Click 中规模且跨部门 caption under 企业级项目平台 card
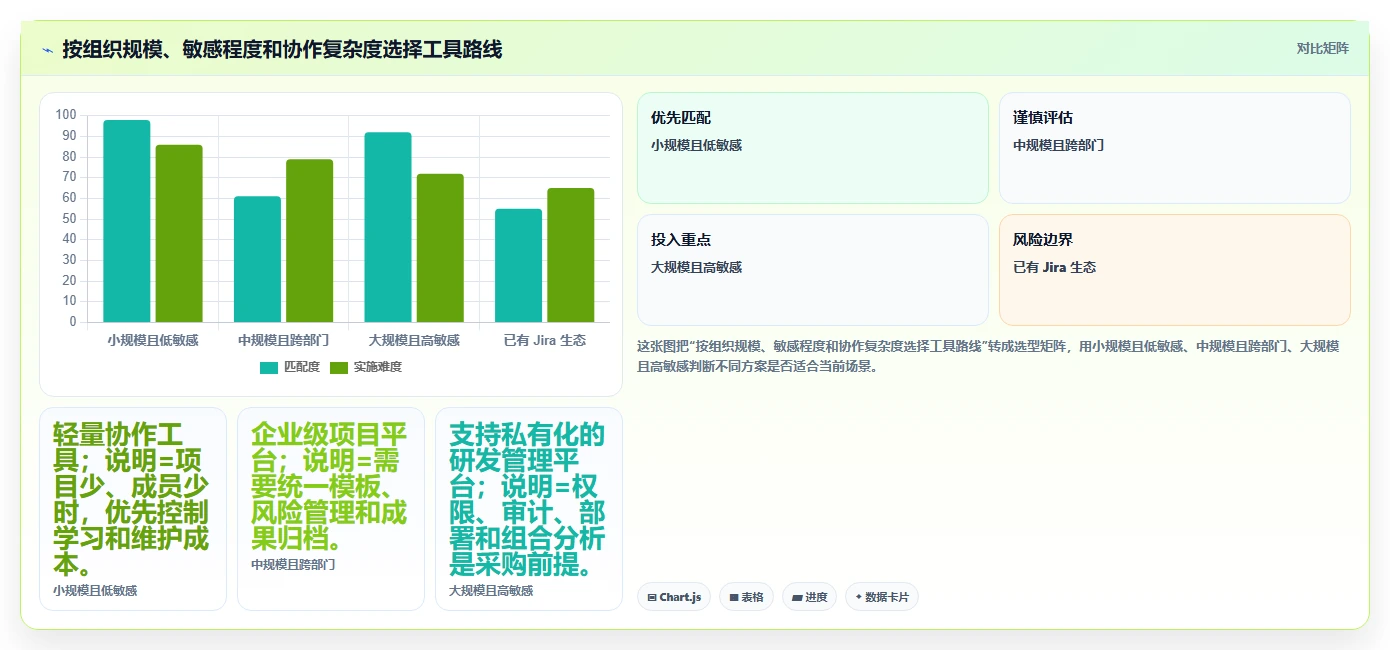 coord(293,564)
